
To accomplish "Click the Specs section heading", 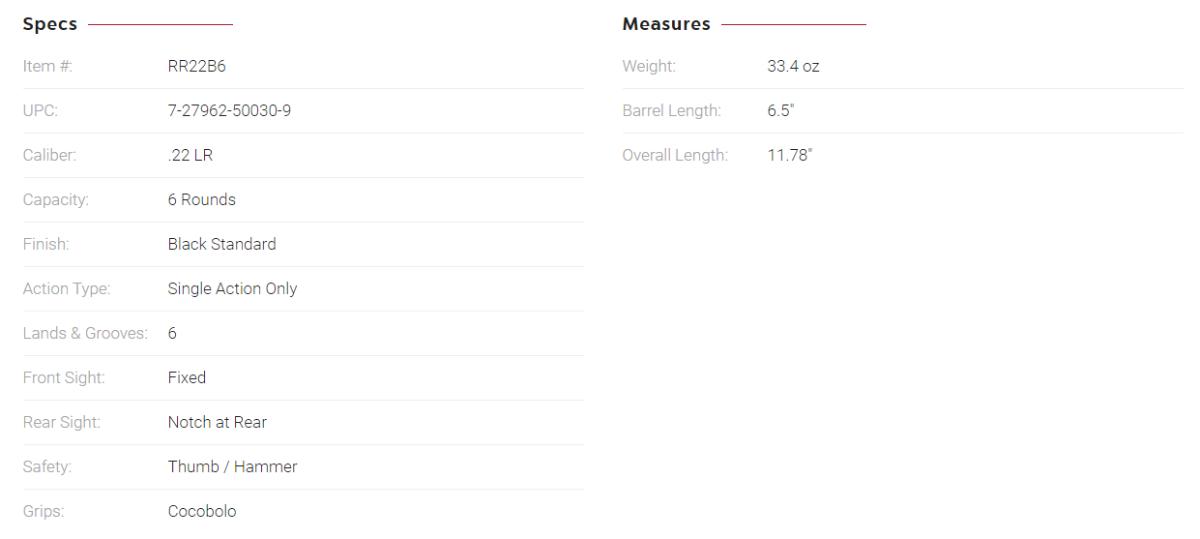I will click(x=49, y=23).
